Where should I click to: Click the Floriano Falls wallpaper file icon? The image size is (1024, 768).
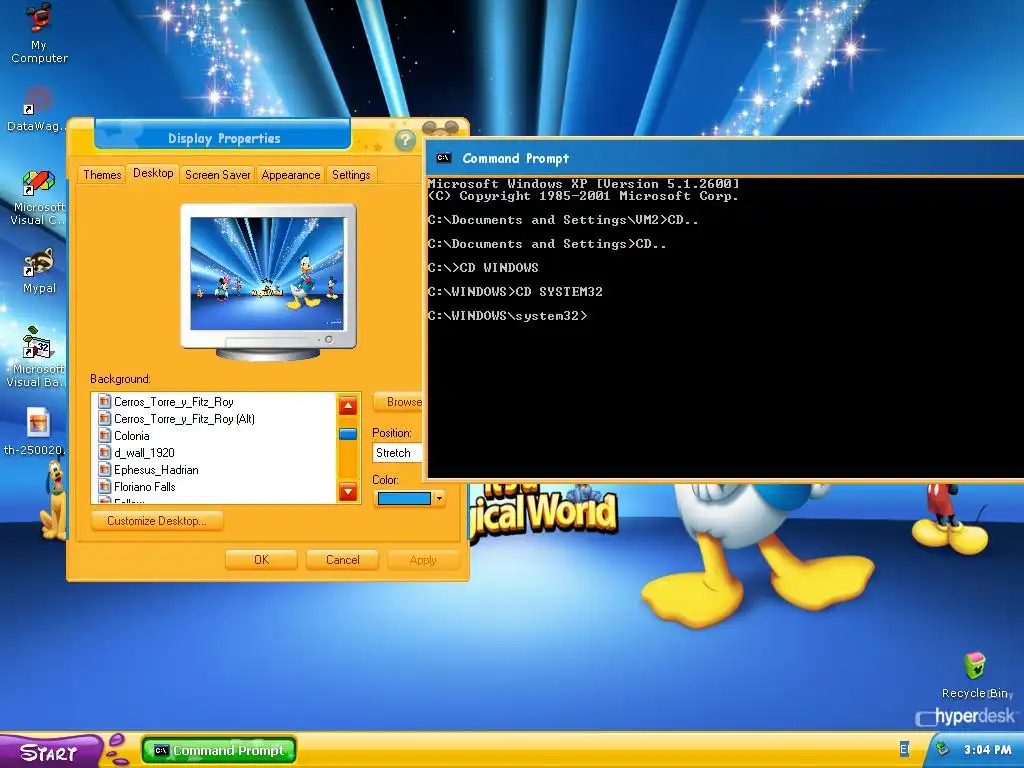104,486
